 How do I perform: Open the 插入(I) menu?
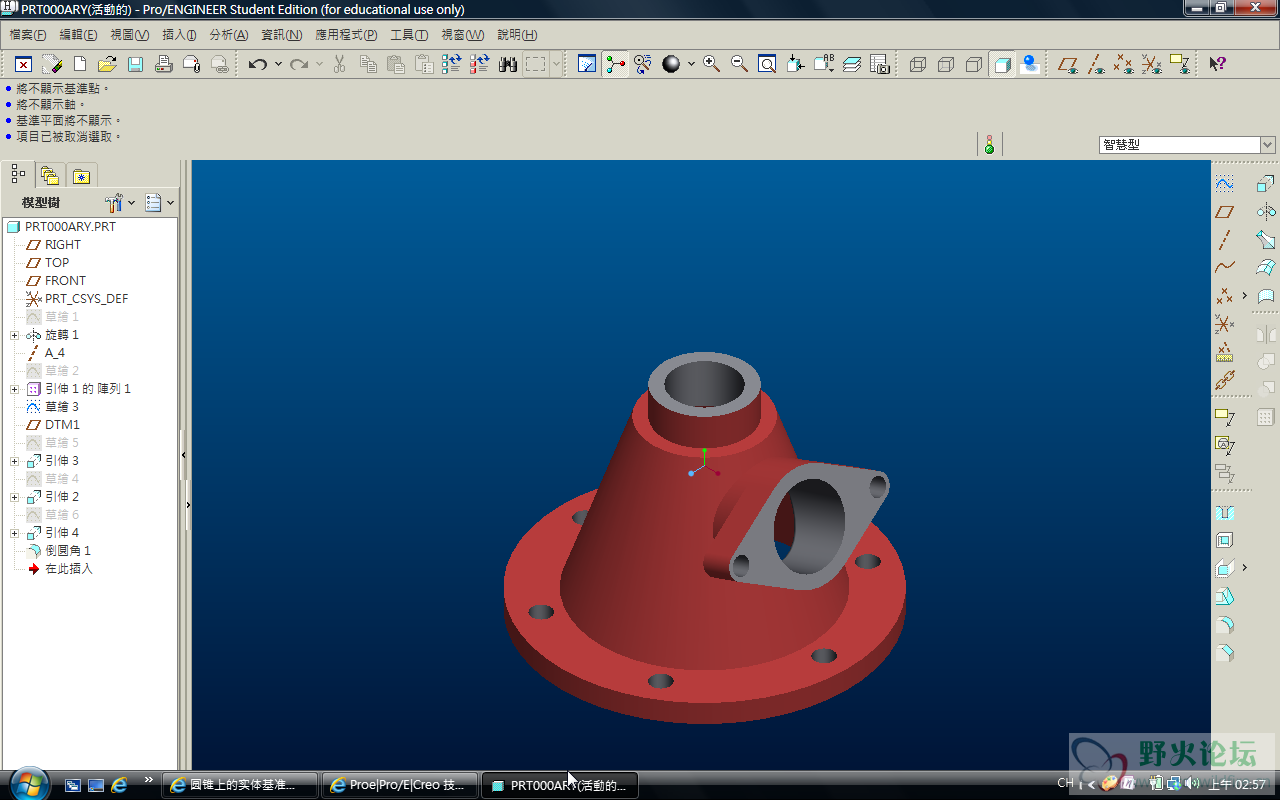(x=179, y=35)
